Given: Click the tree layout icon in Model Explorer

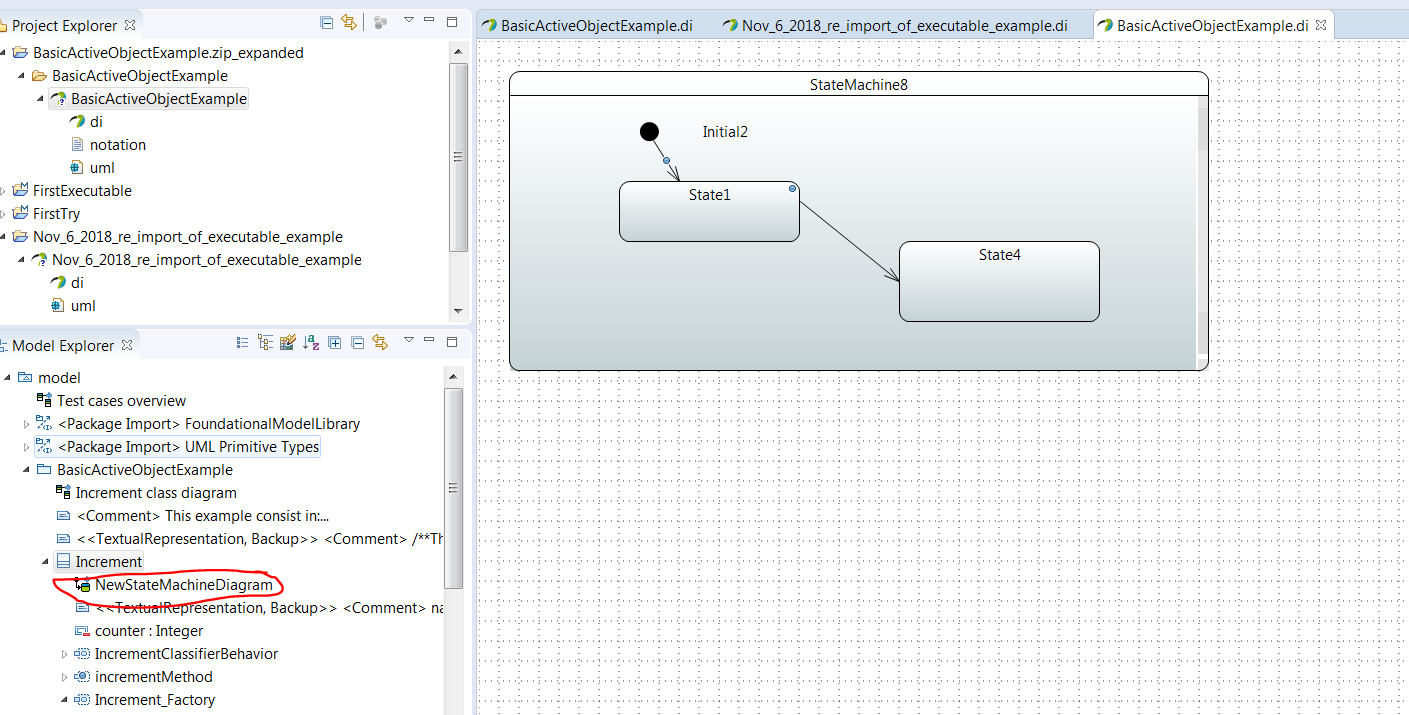Looking at the screenshot, I should click(x=265, y=342).
